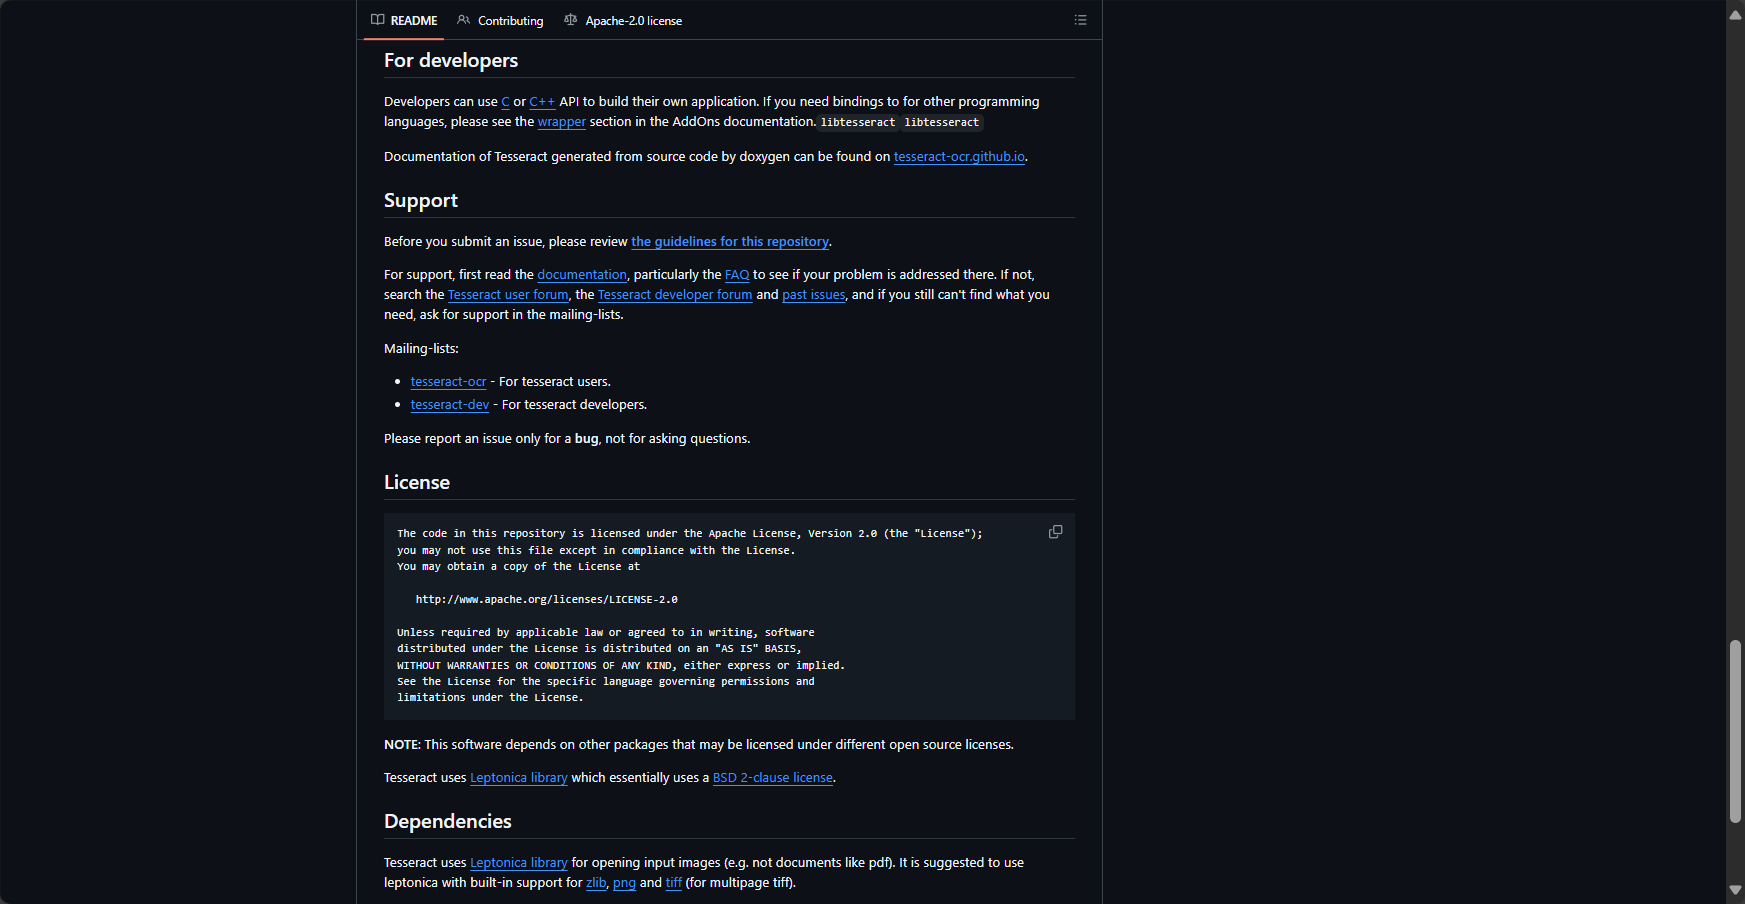Visit the tesseract-dev mailing list link
Image resolution: width=1745 pixels, height=904 pixels.
[450, 405]
